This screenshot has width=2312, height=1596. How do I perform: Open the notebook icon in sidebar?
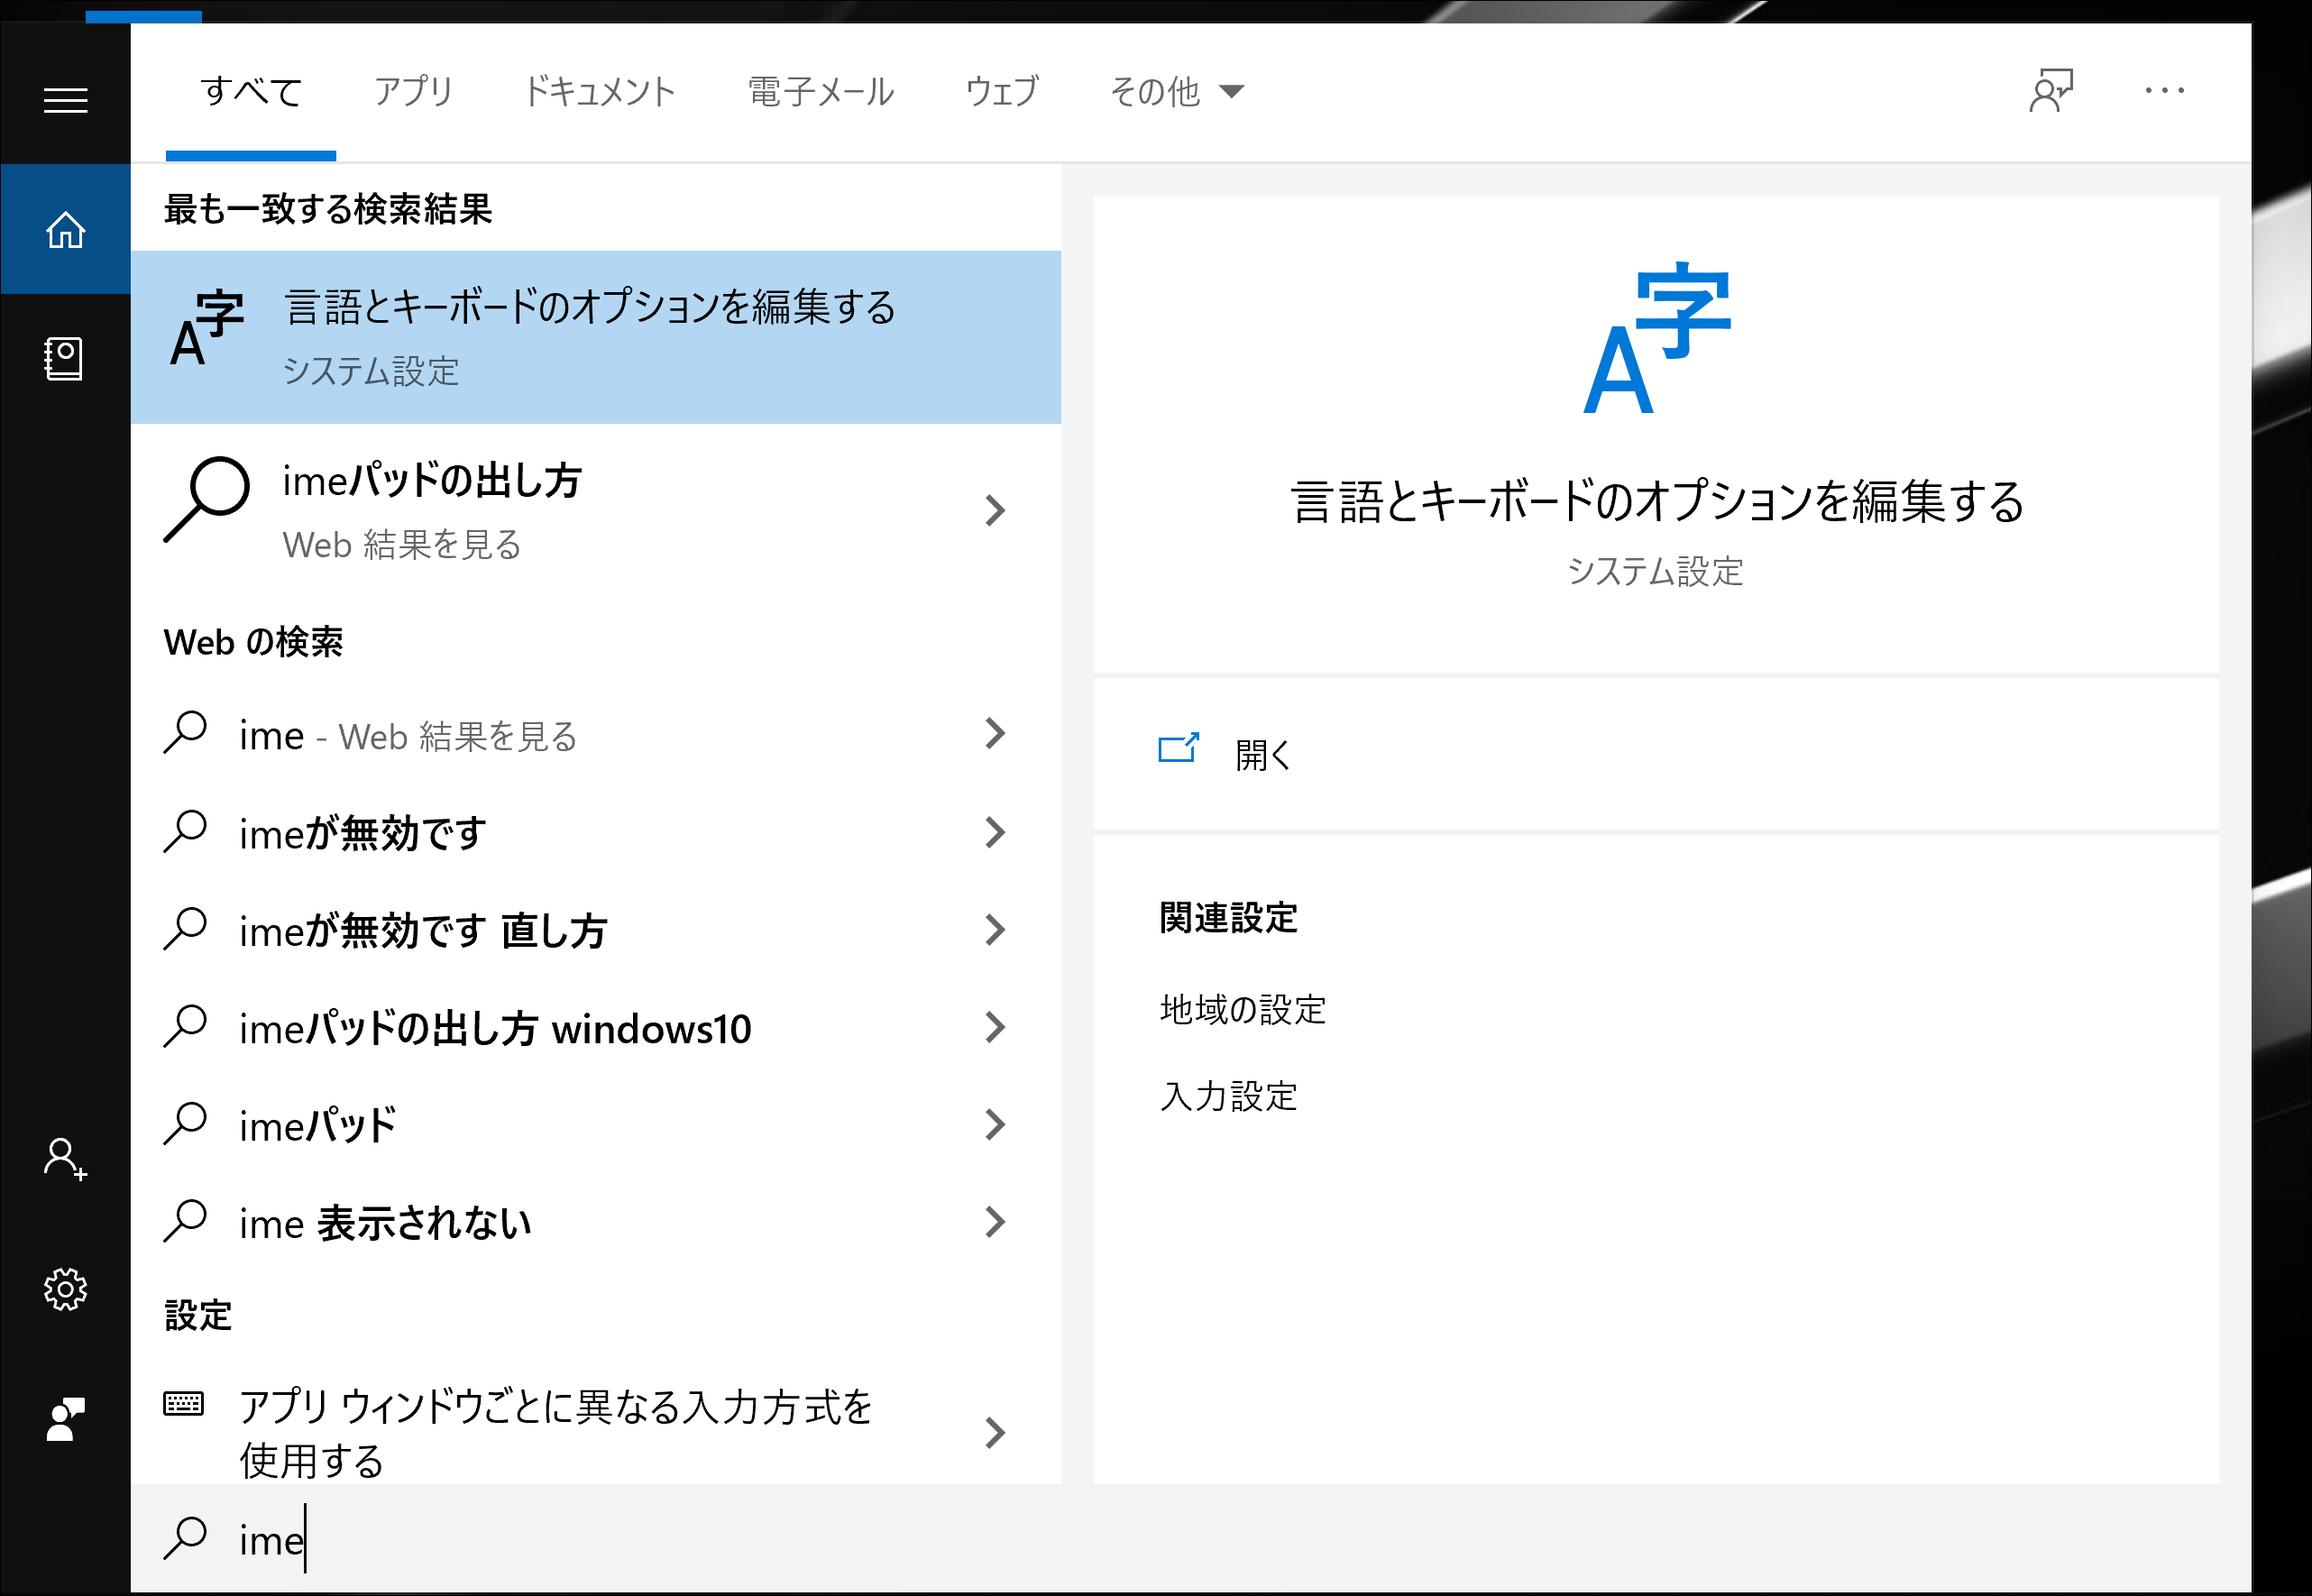coord(64,358)
